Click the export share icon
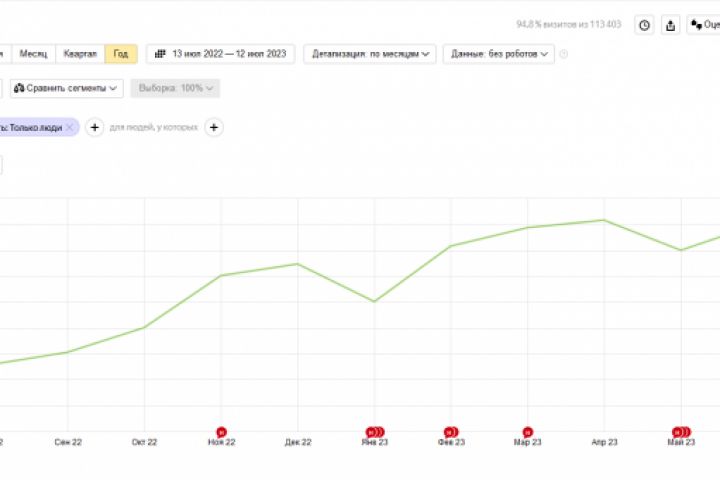The image size is (720, 480). click(670, 25)
